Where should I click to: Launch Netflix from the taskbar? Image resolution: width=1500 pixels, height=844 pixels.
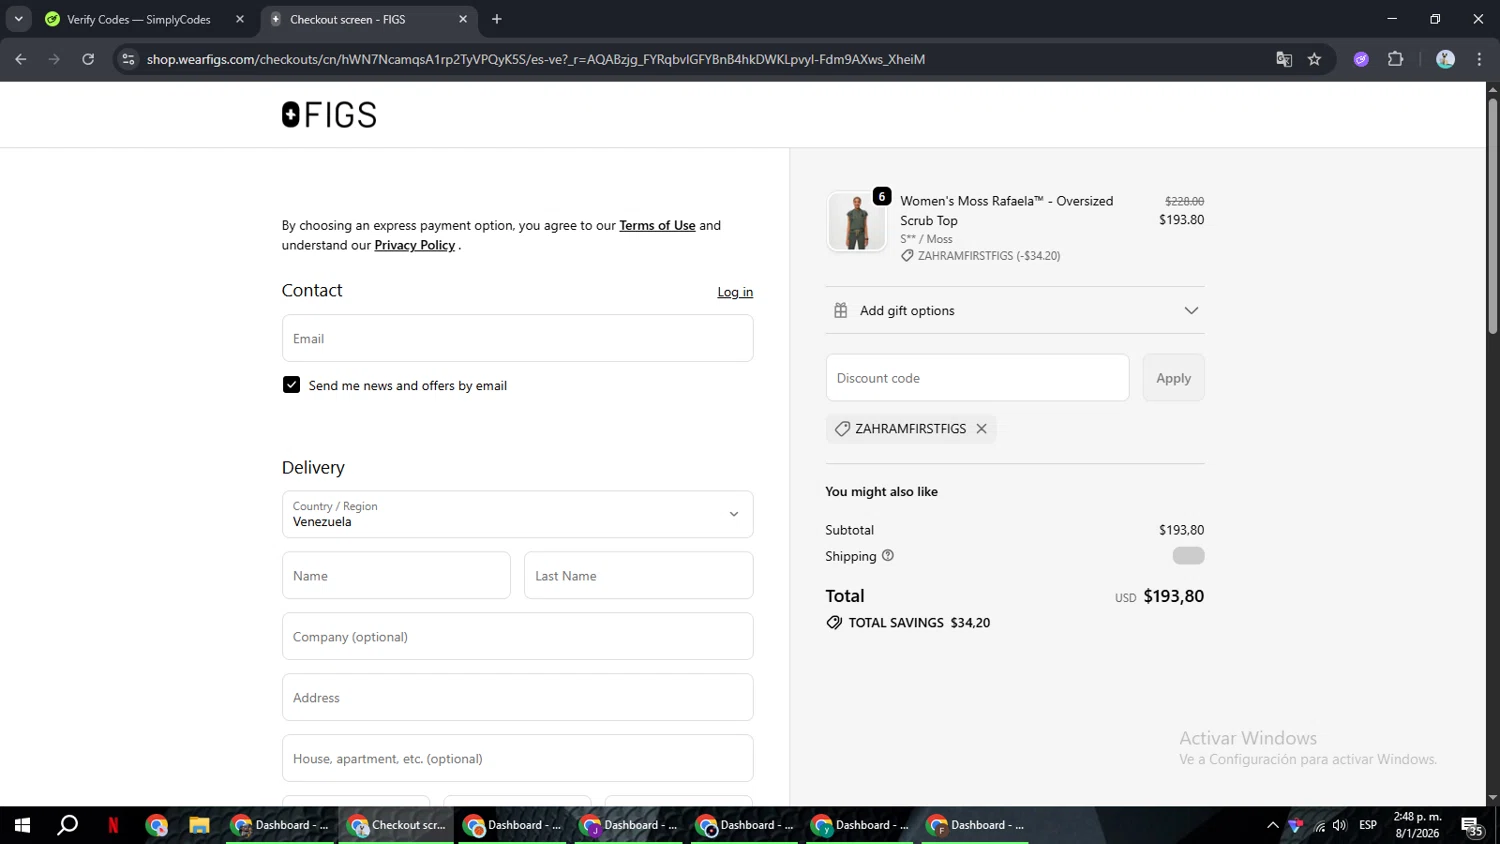(113, 825)
